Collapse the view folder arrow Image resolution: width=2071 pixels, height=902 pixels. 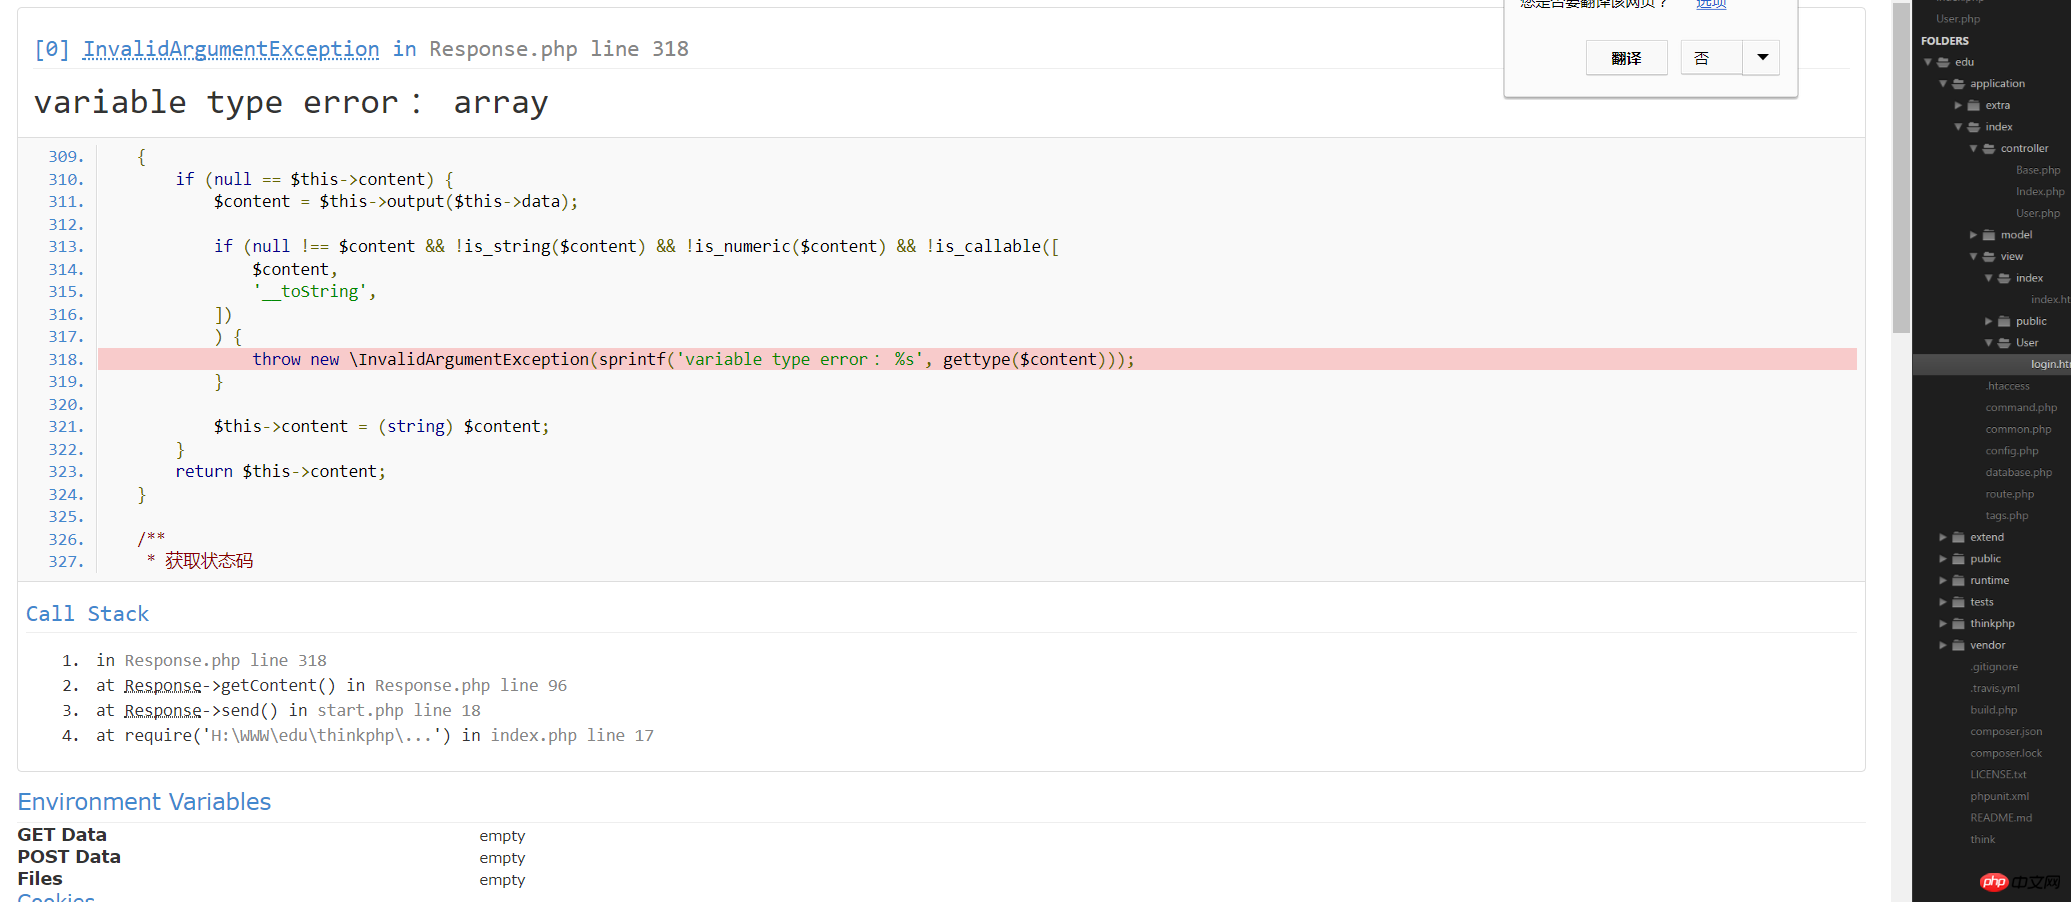tap(1973, 257)
